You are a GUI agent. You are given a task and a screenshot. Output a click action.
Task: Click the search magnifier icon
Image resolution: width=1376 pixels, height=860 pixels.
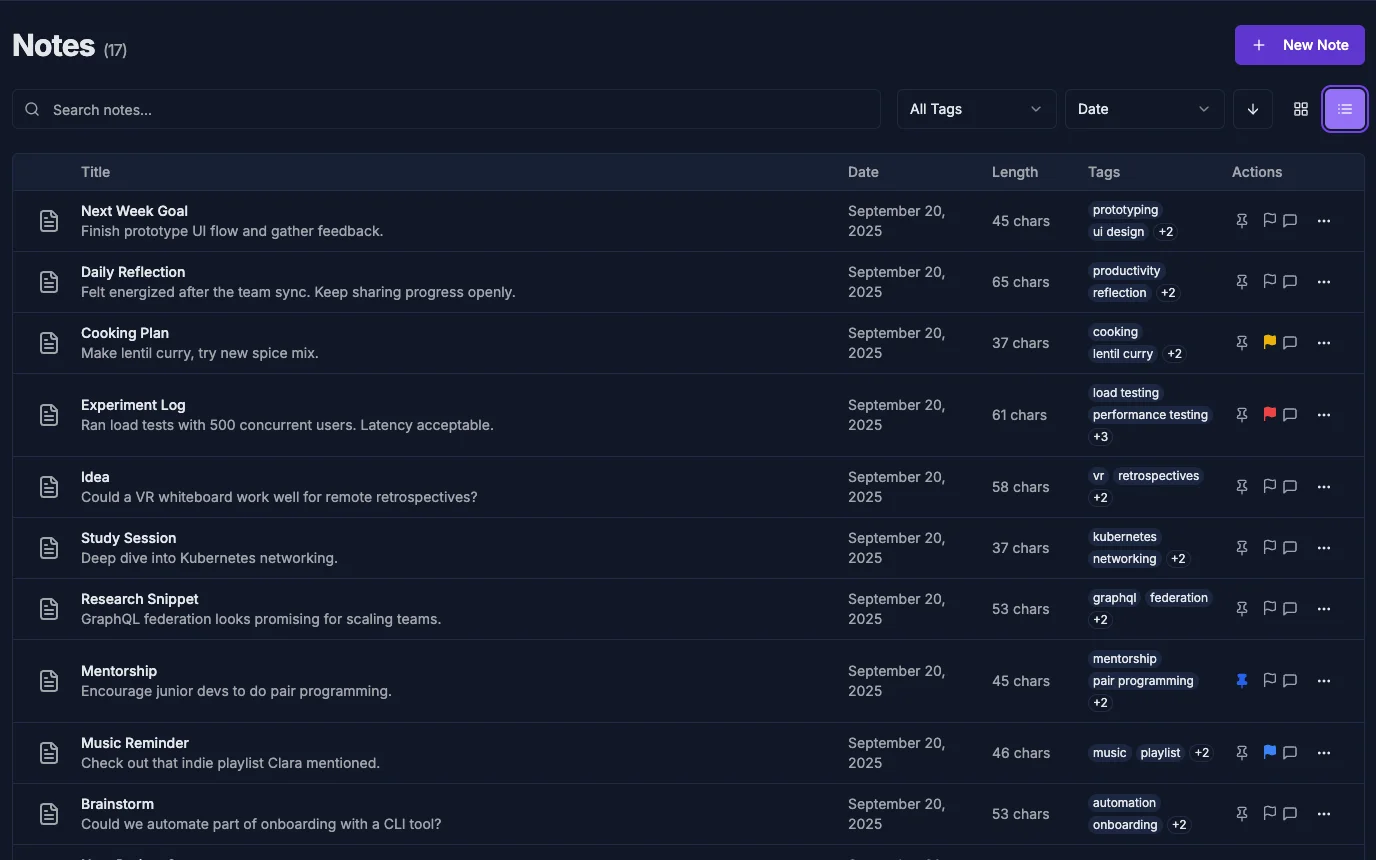[x=31, y=109]
